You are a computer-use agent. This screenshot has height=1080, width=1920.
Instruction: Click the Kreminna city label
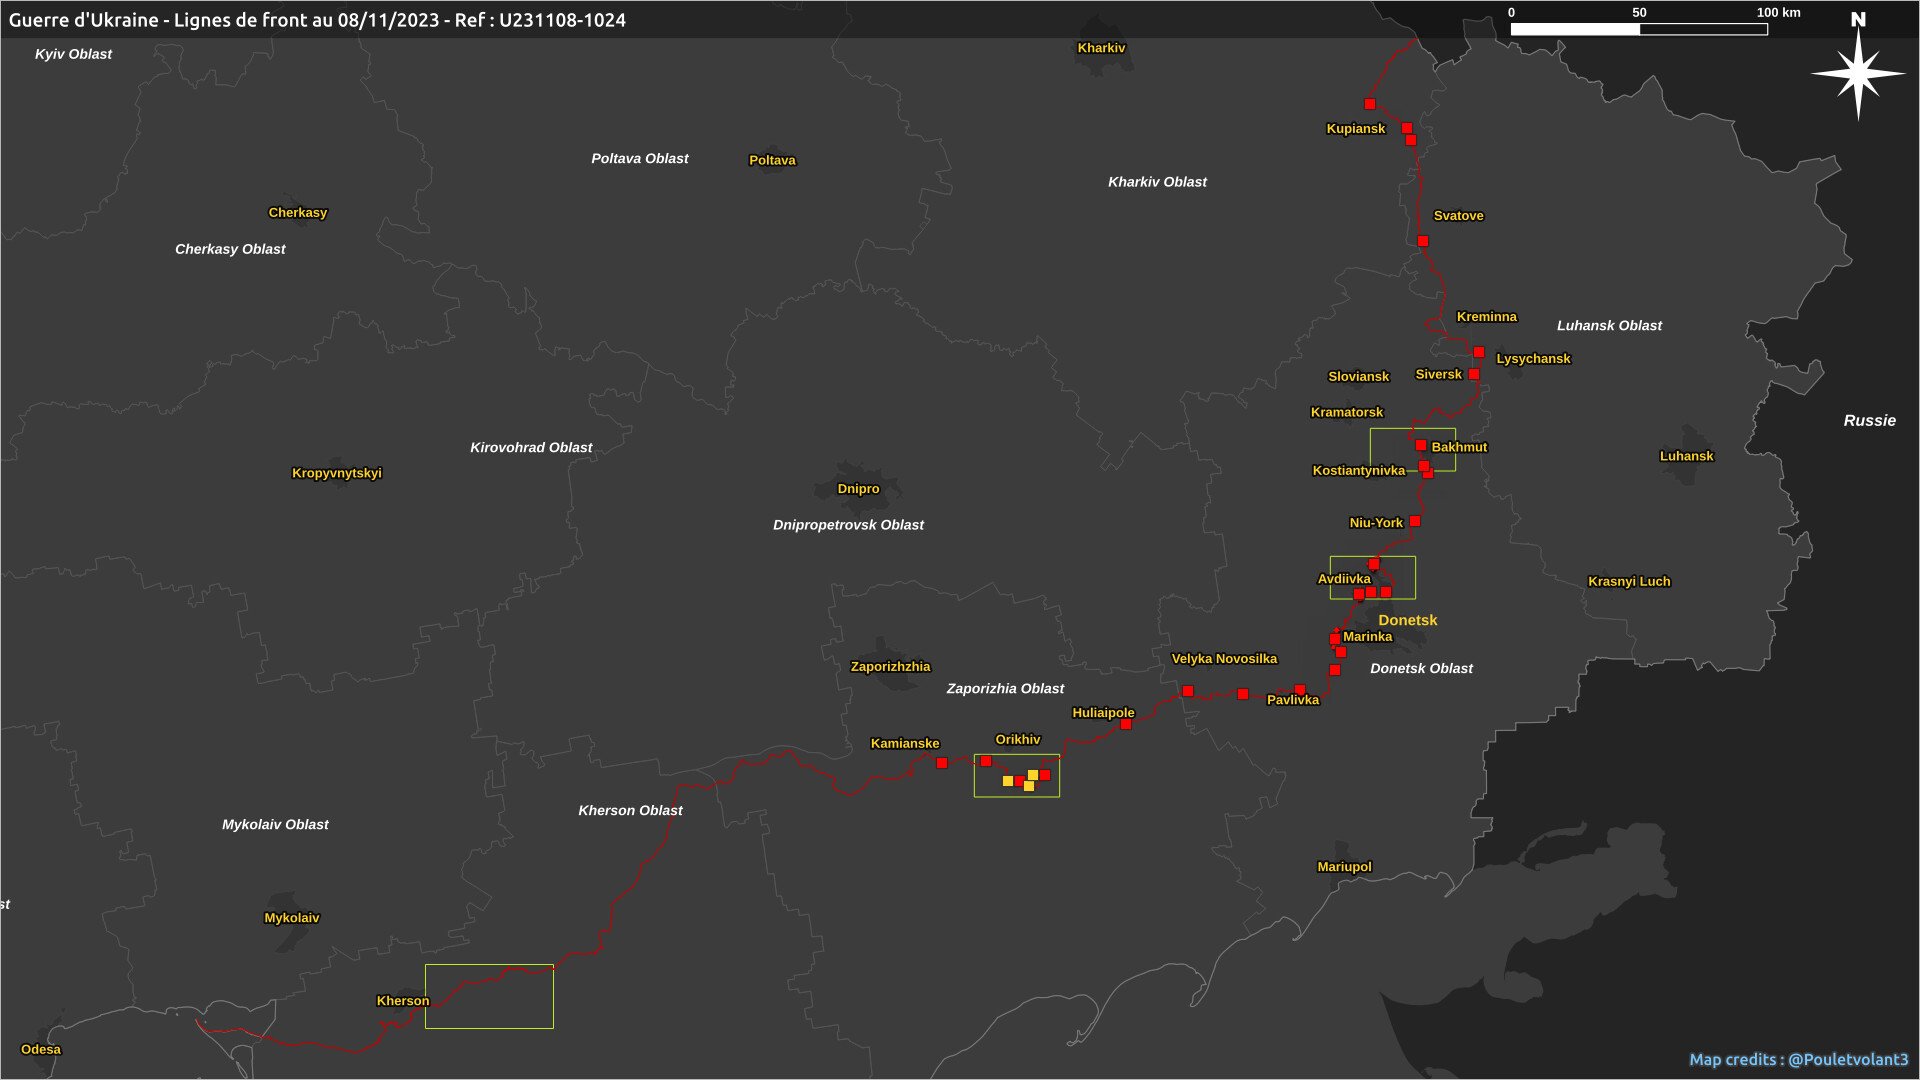pos(1487,316)
